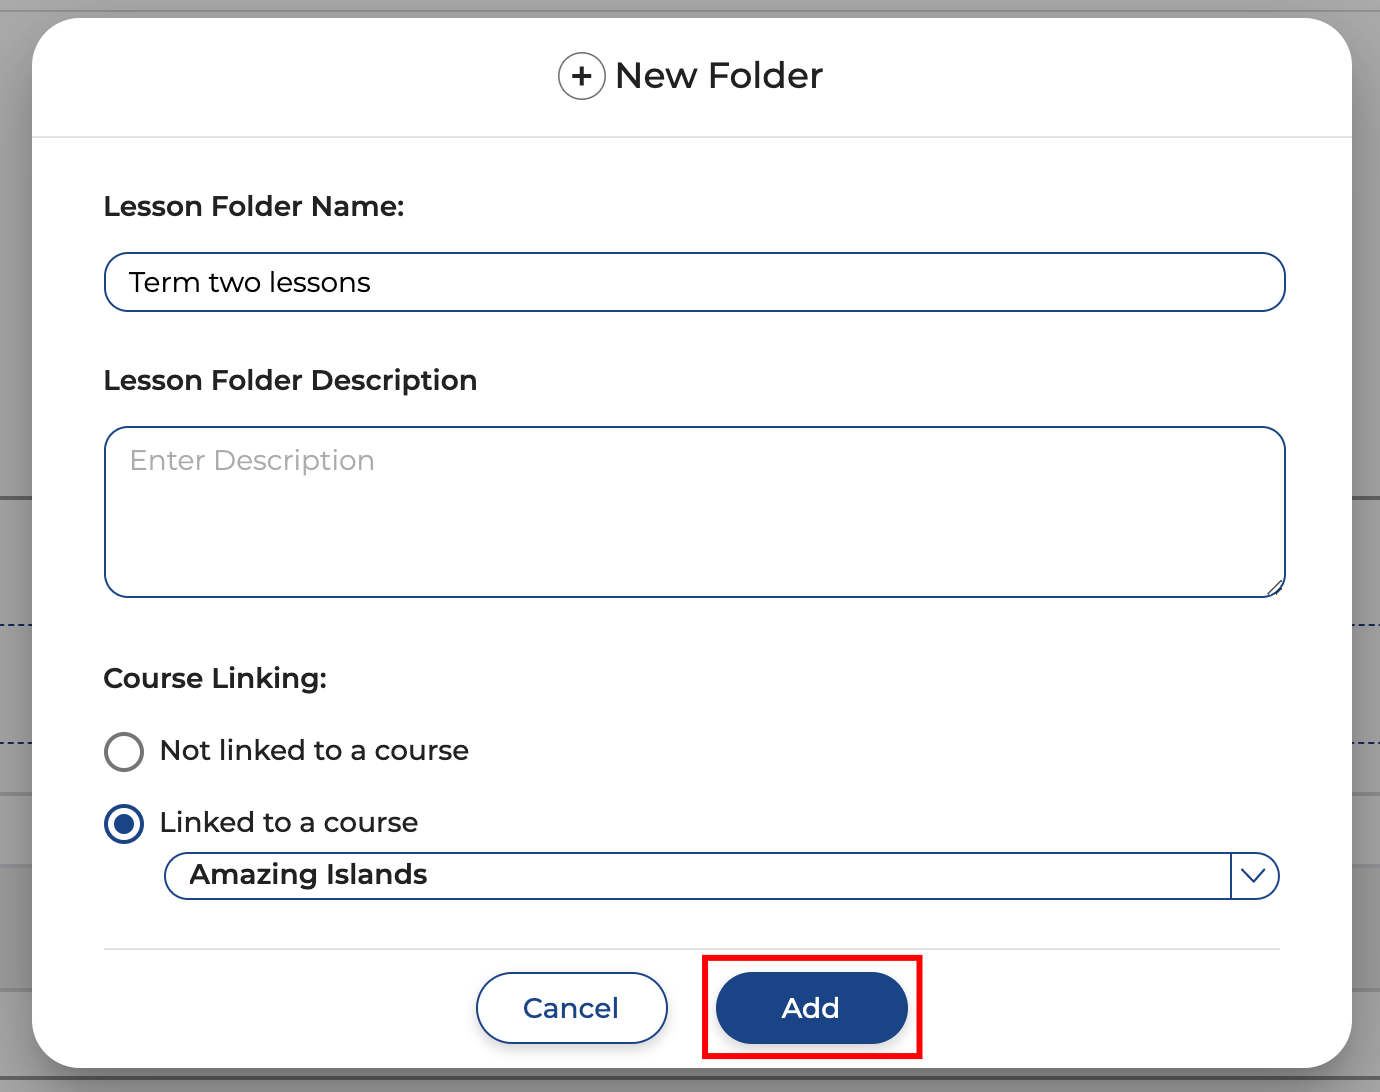The width and height of the screenshot is (1380, 1092).
Task: Open the course selection dropdown
Action: click(700, 876)
